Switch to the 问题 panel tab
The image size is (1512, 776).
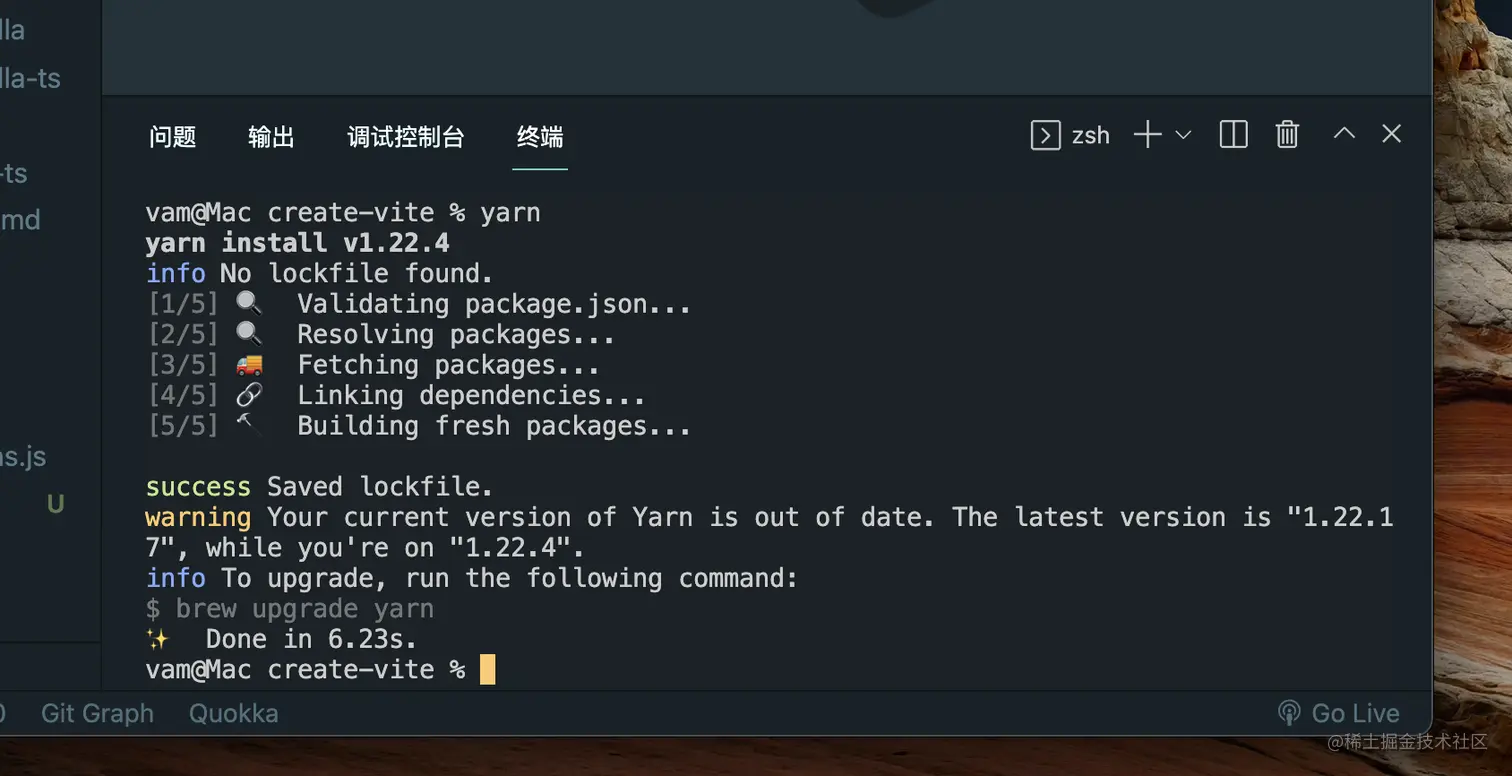(x=173, y=137)
